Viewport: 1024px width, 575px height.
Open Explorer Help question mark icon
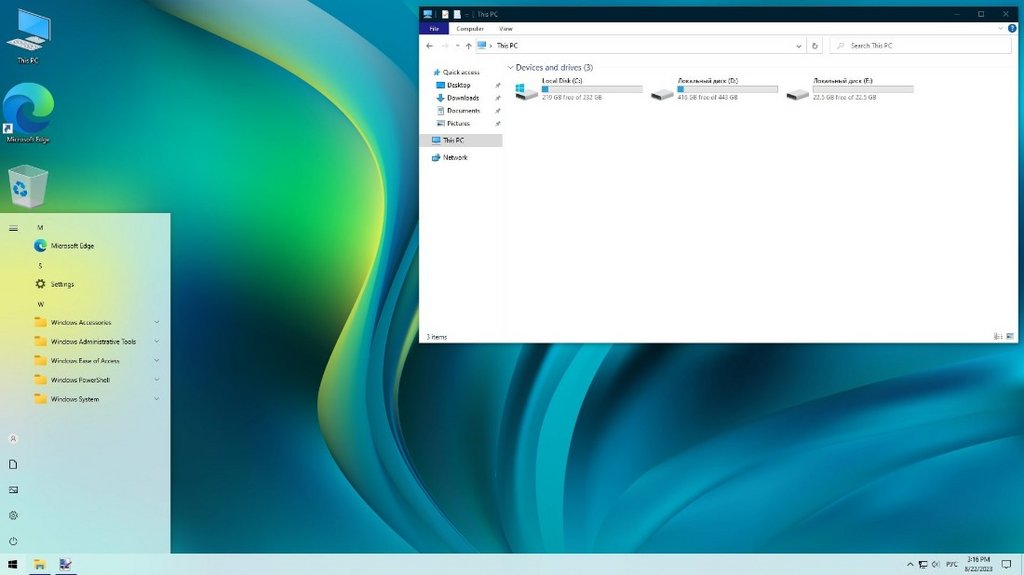coord(1012,29)
